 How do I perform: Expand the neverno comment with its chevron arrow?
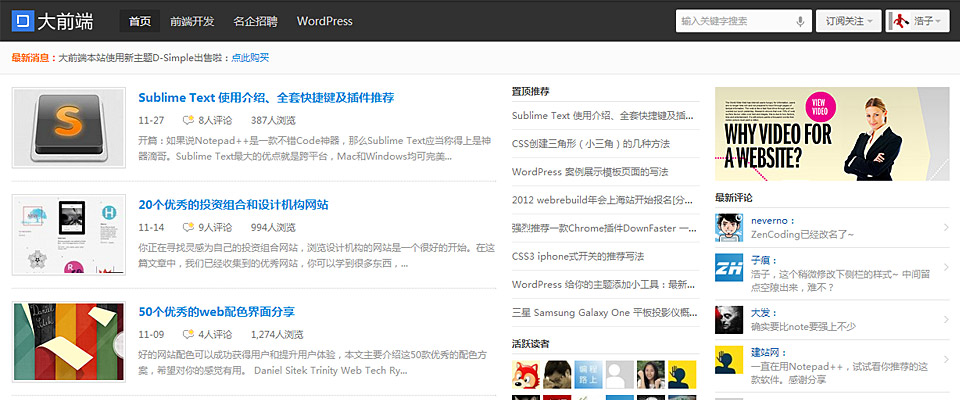[x=945, y=228]
